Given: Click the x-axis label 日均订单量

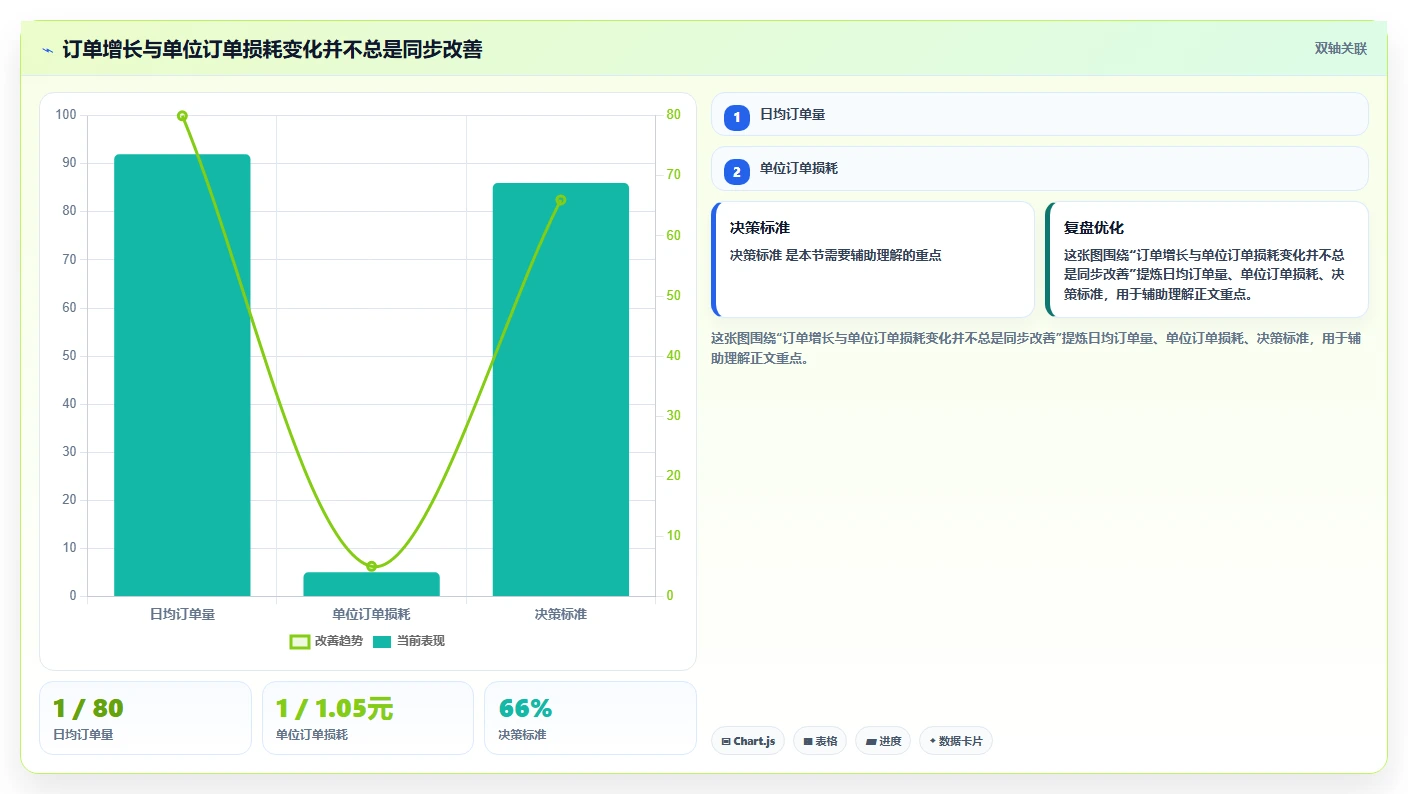Looking at the screenshot, I should pos(182,614).
